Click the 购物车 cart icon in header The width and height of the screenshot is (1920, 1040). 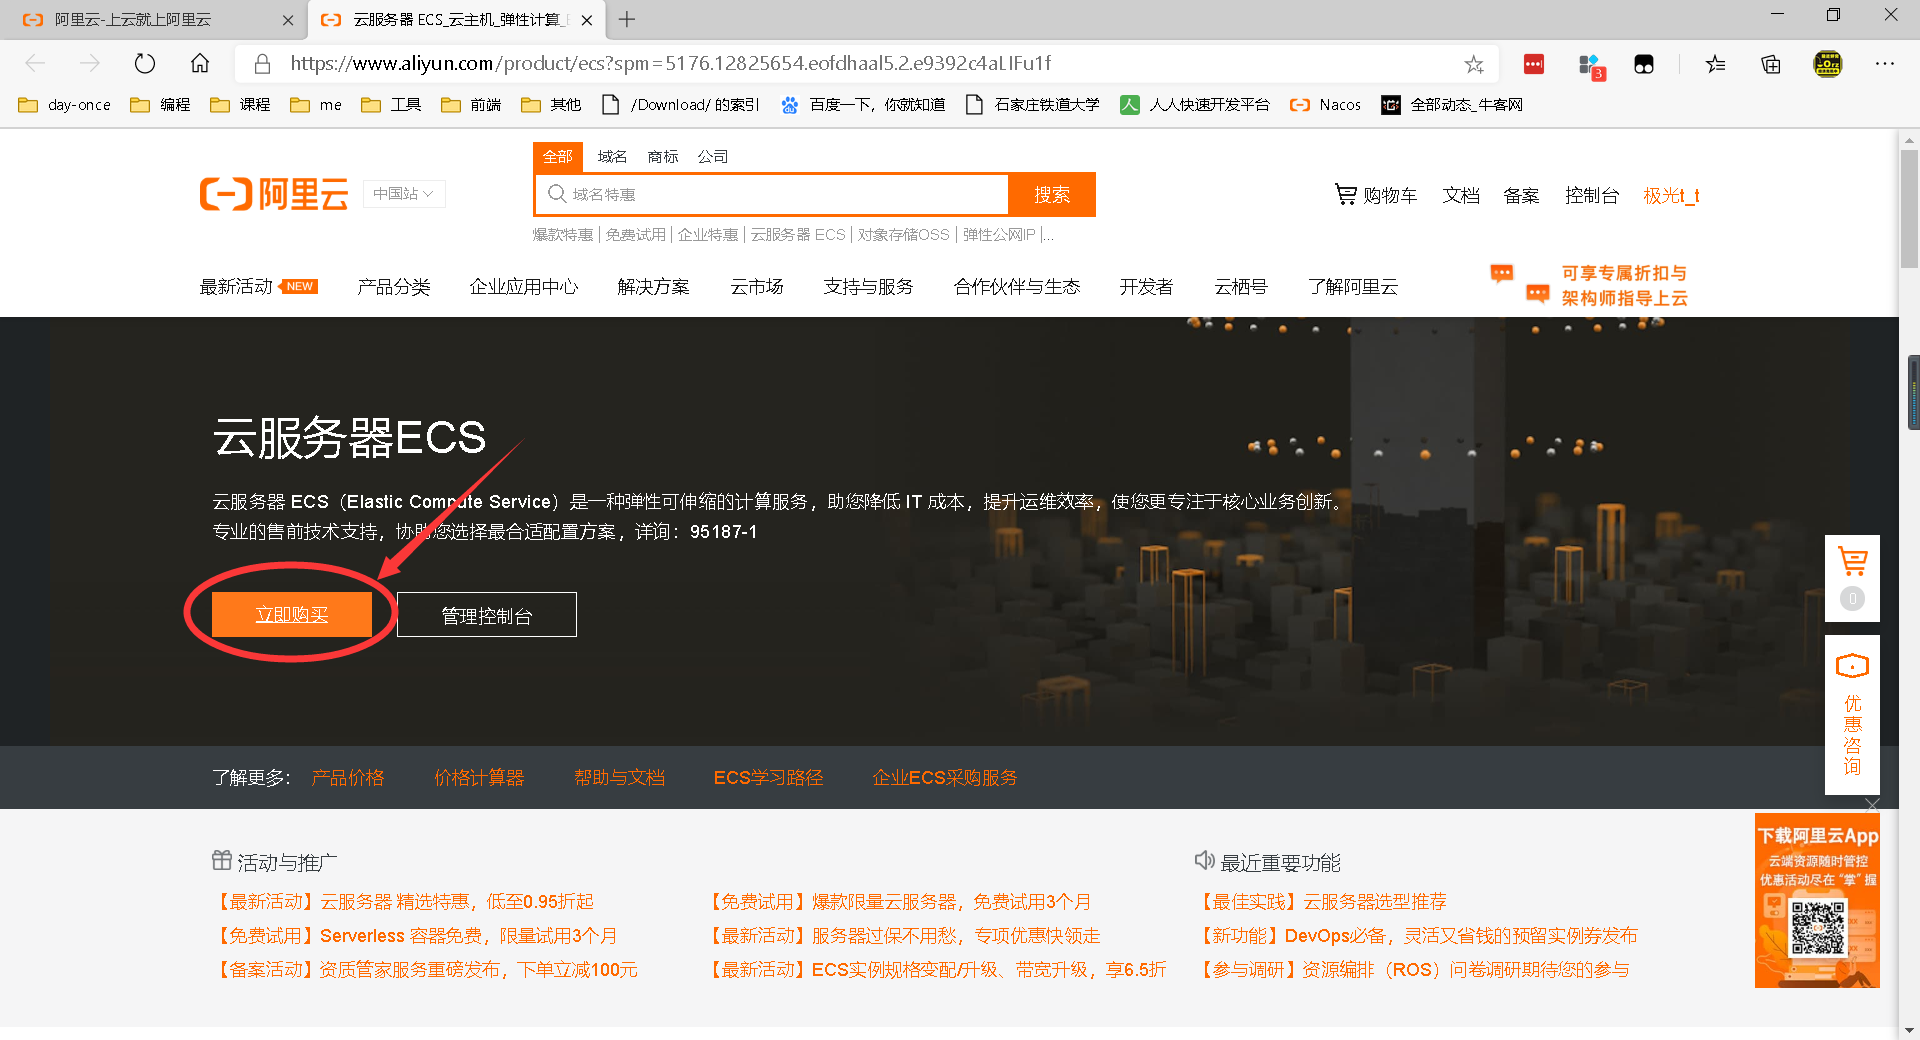[x=1346, y=195]
